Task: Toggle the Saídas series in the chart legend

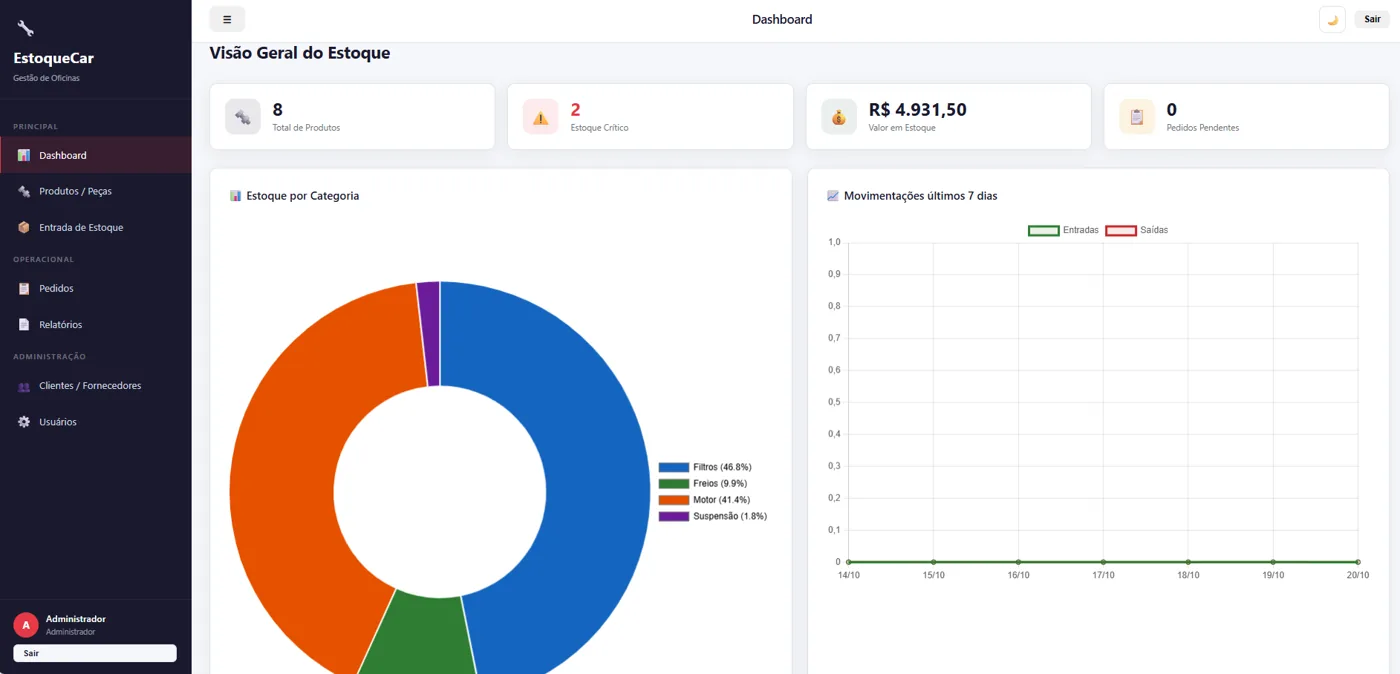Action: click(x=1136, y=230)
